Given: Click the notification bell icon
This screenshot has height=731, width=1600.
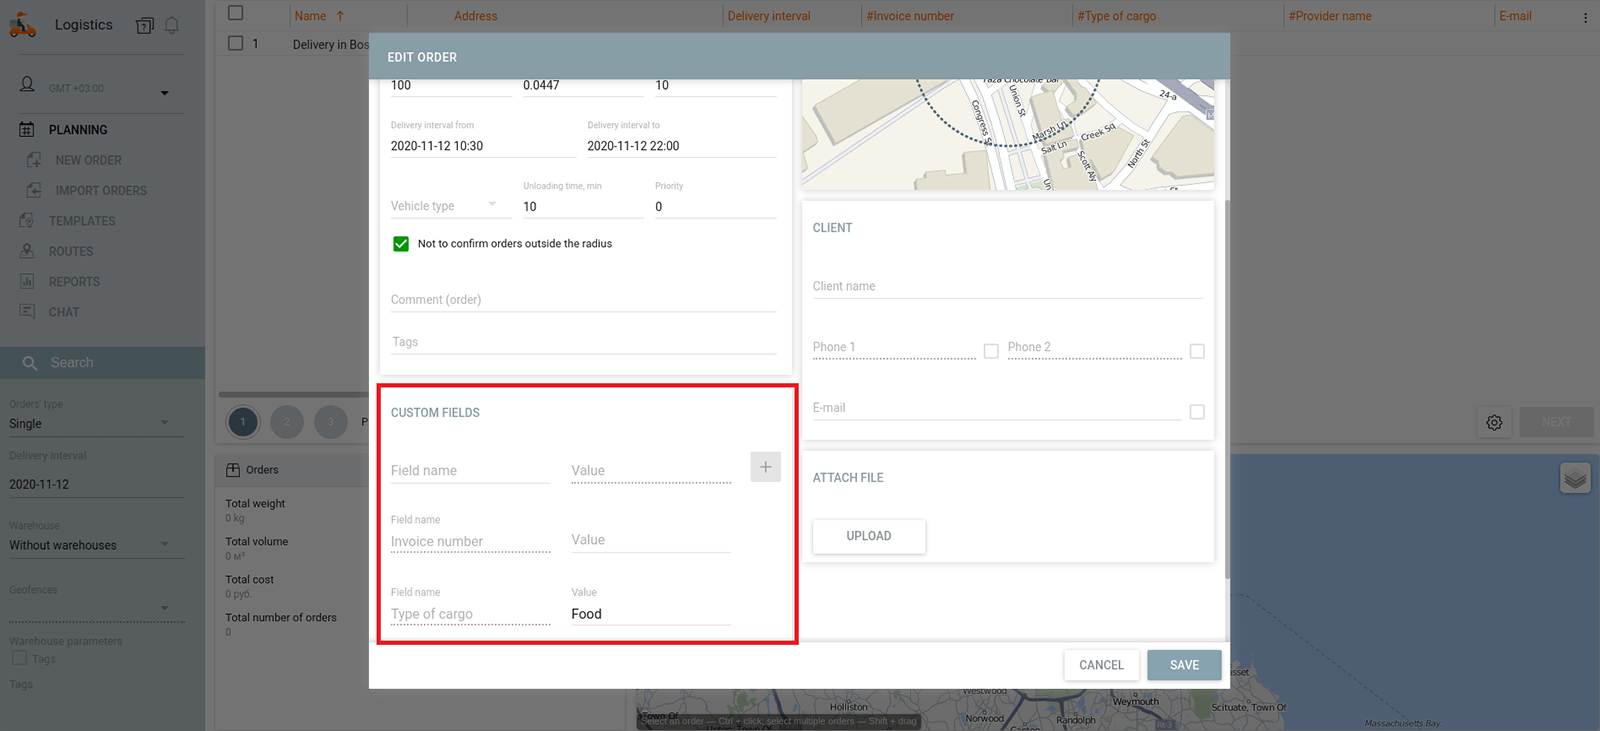Looking at the screenshot, I should tap(172, 25).
